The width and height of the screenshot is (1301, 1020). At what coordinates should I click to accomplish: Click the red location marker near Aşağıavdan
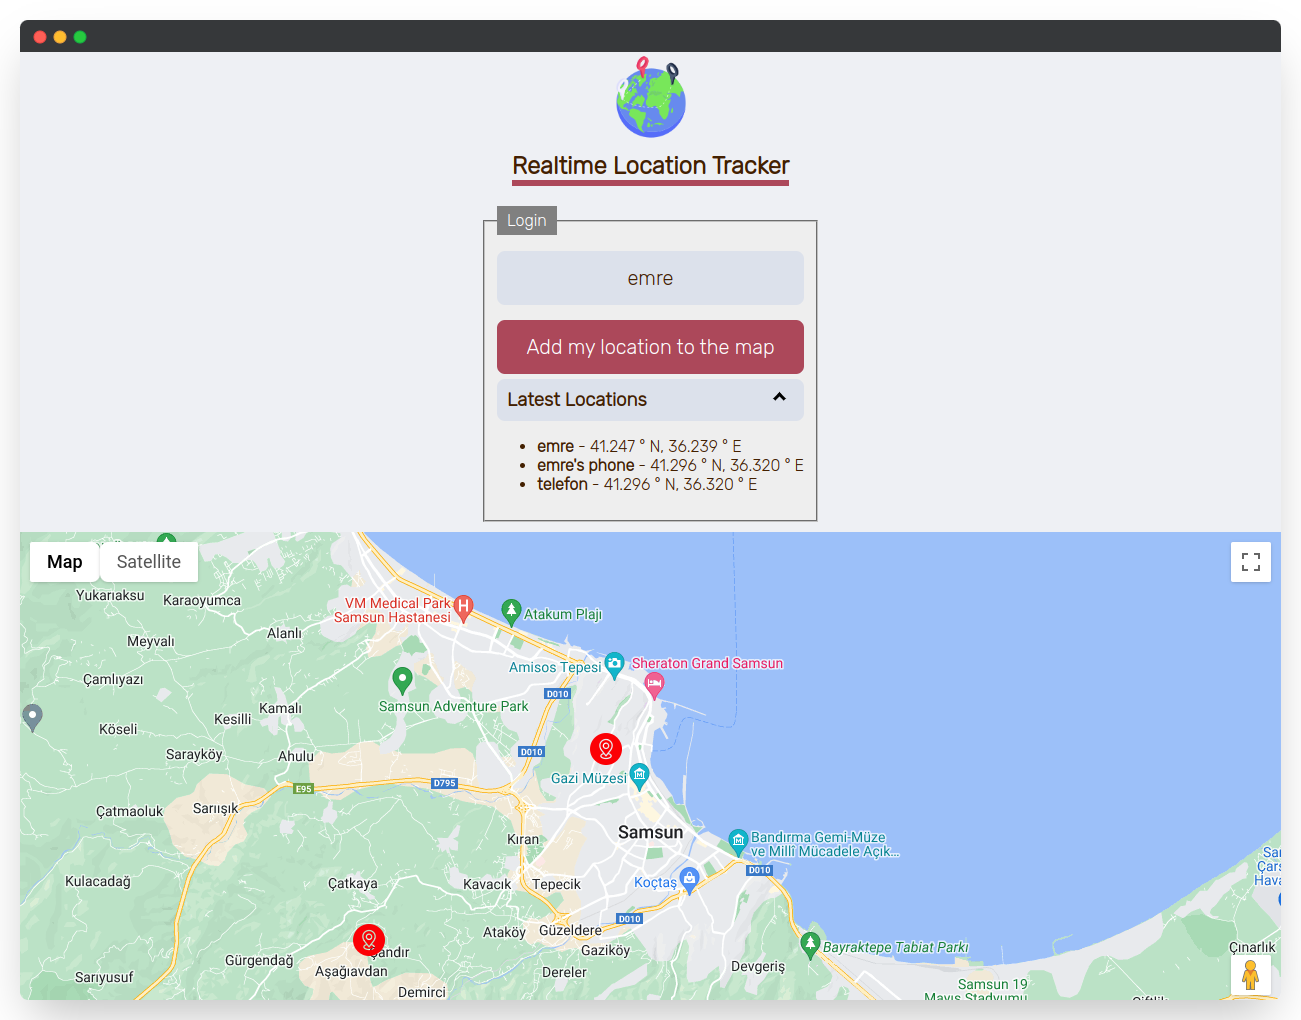(x=369, y=940)
